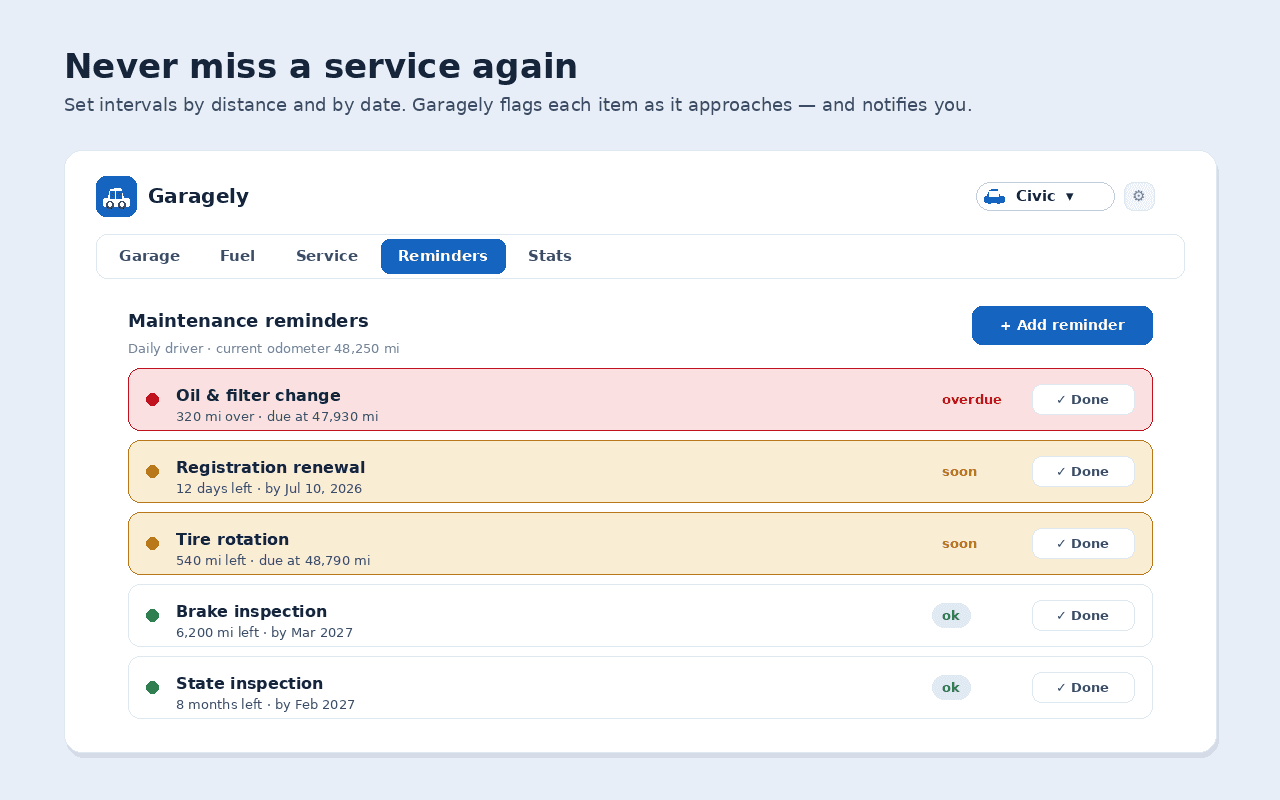Click '6,200 mi left · by Mar 2027'
Screen dimensions: 1280x800
coord(264,633)
